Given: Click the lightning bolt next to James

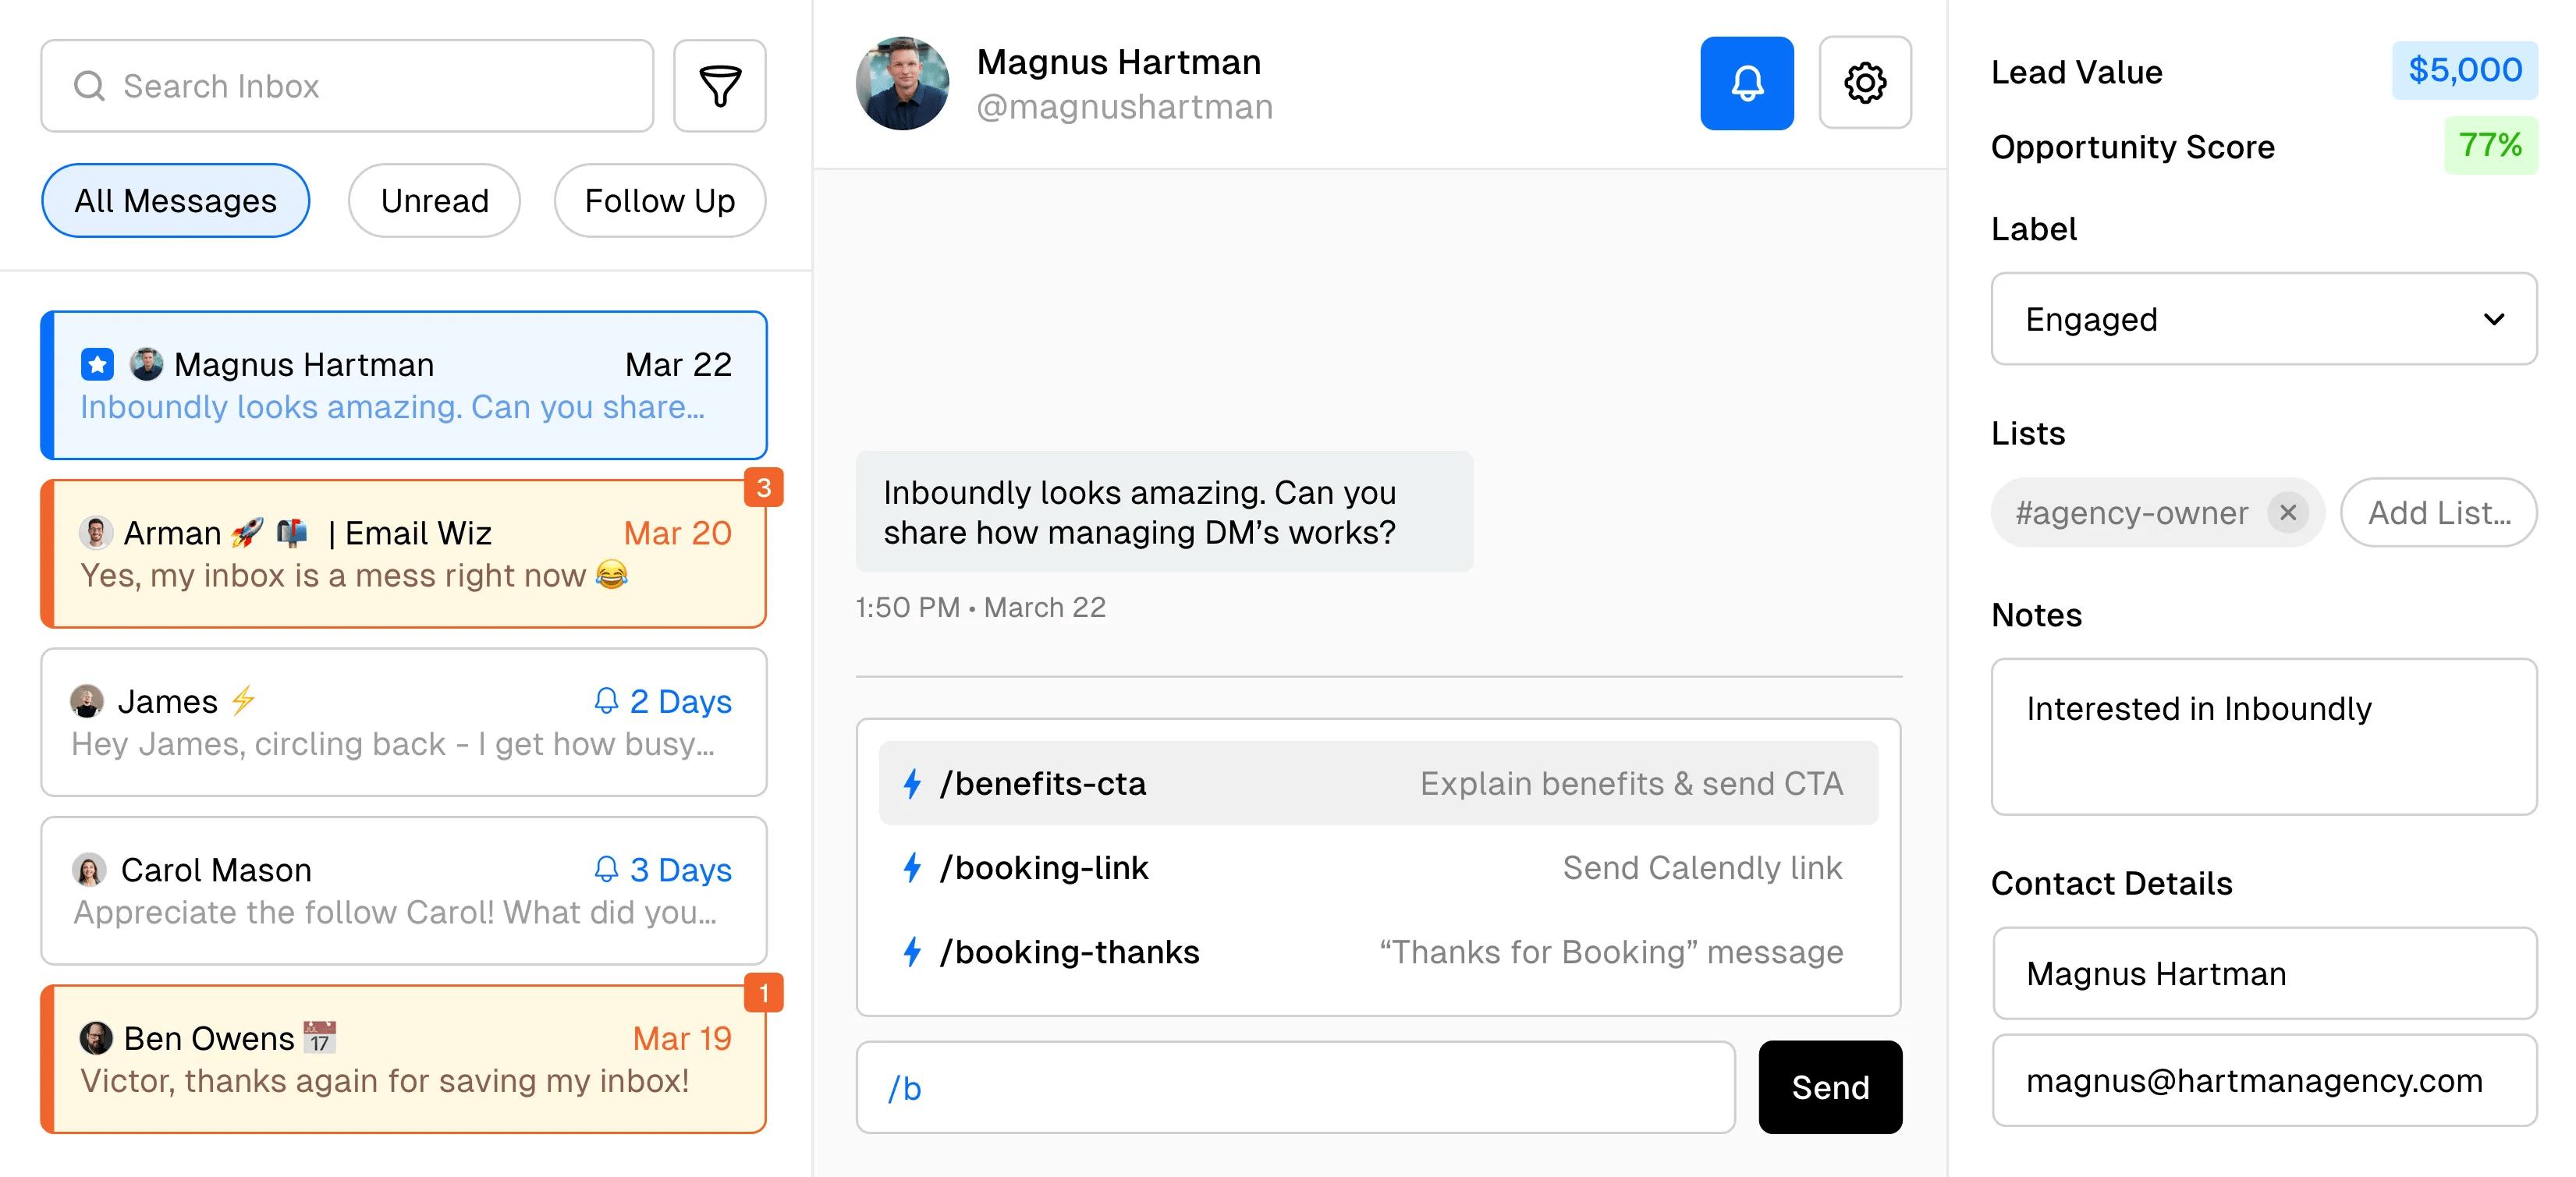Looking at the screenshot, I should pos(243,700).
